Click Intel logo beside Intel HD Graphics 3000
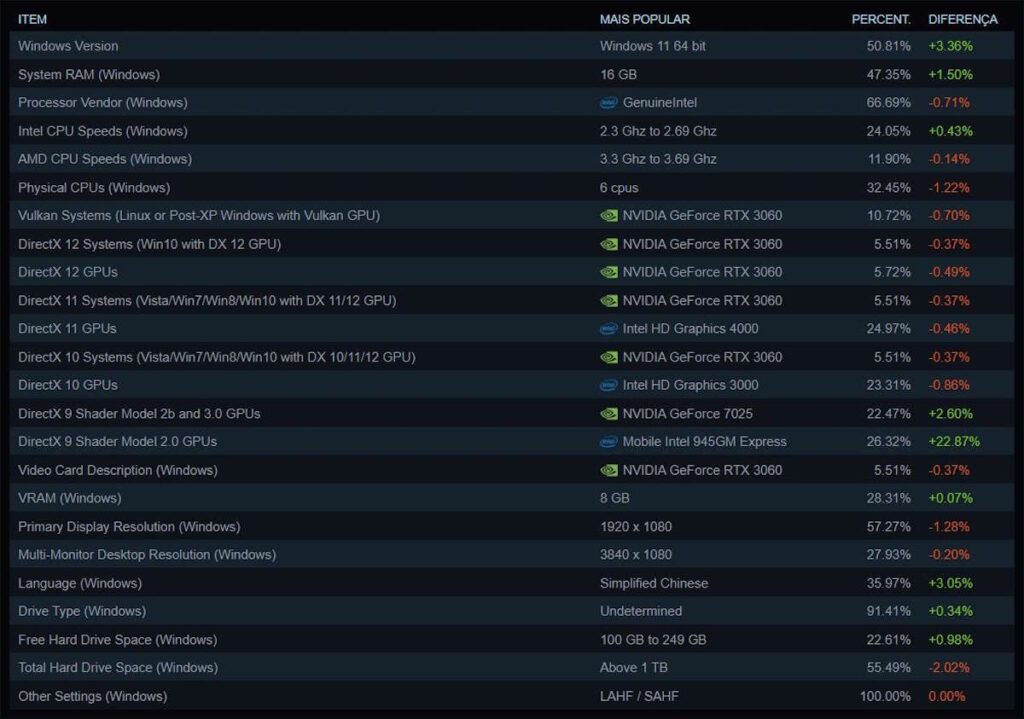1024x719 pixels. click(609, 385)
